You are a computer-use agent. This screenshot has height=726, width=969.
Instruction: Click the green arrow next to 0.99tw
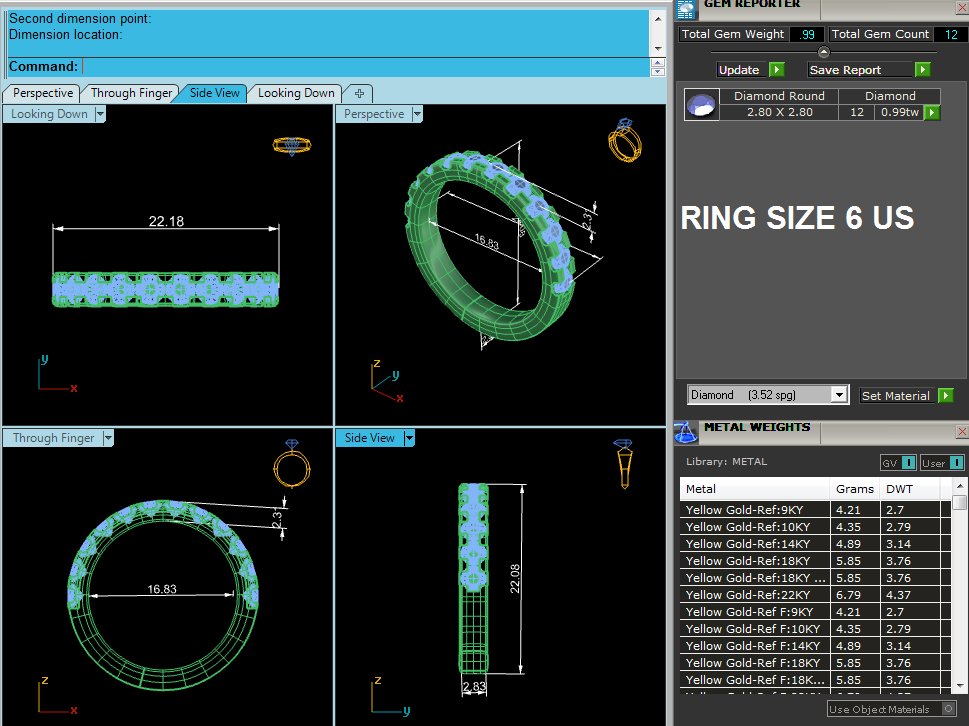click(x=932, y=112)
